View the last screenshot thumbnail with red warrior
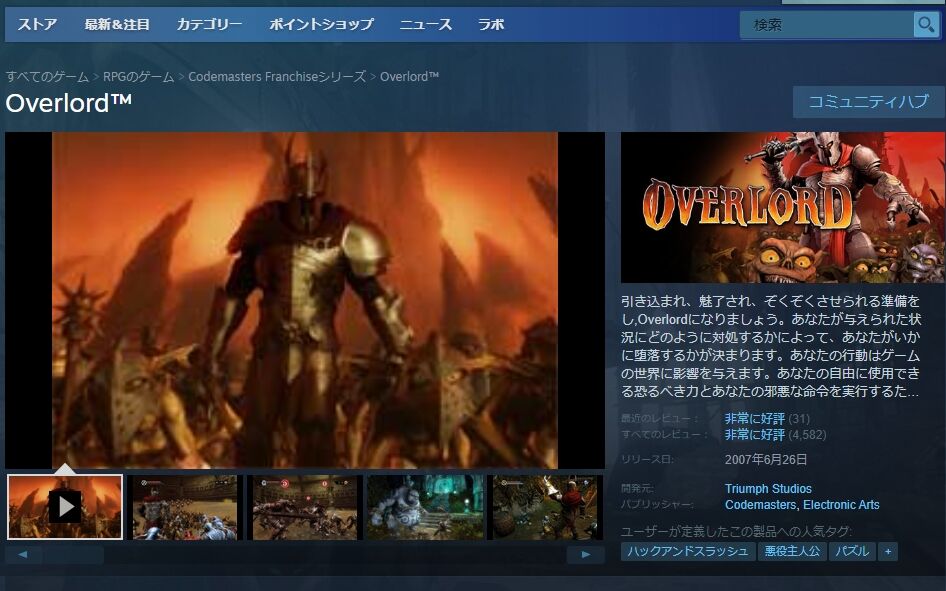The image size is (946, 591). coord(547,507)
